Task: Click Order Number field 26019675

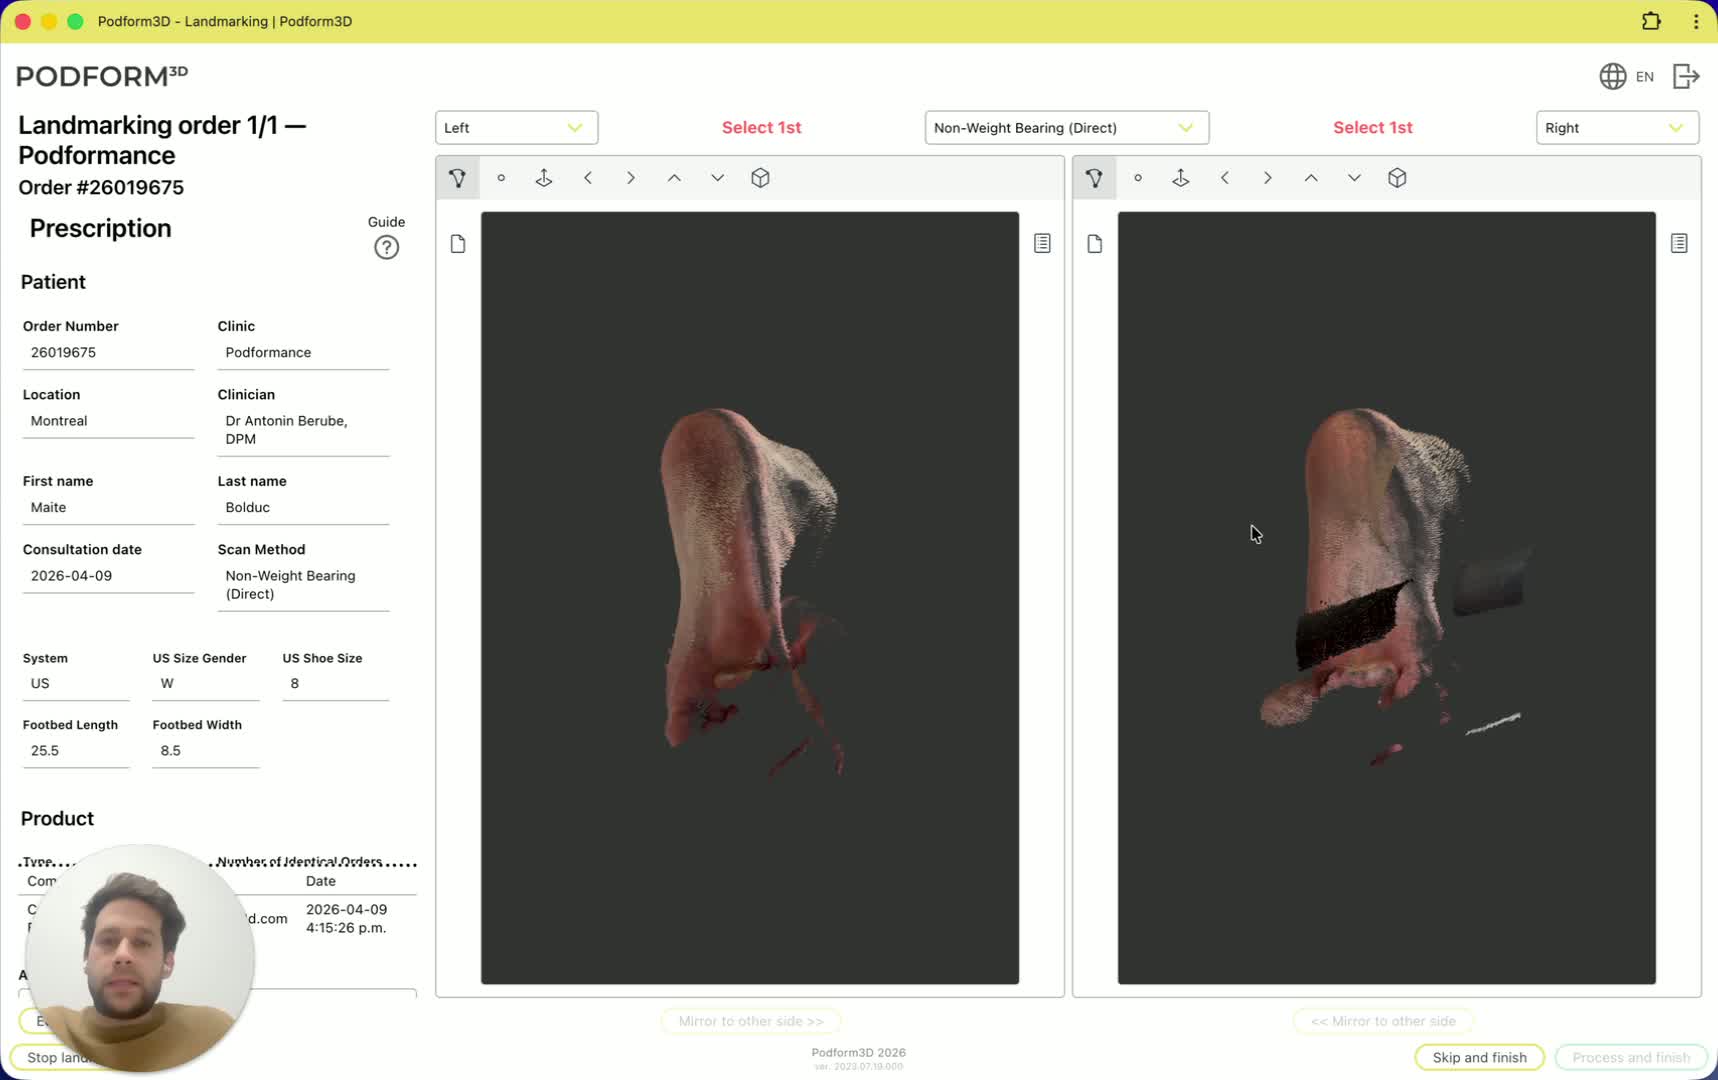Action: coord(108,353)
